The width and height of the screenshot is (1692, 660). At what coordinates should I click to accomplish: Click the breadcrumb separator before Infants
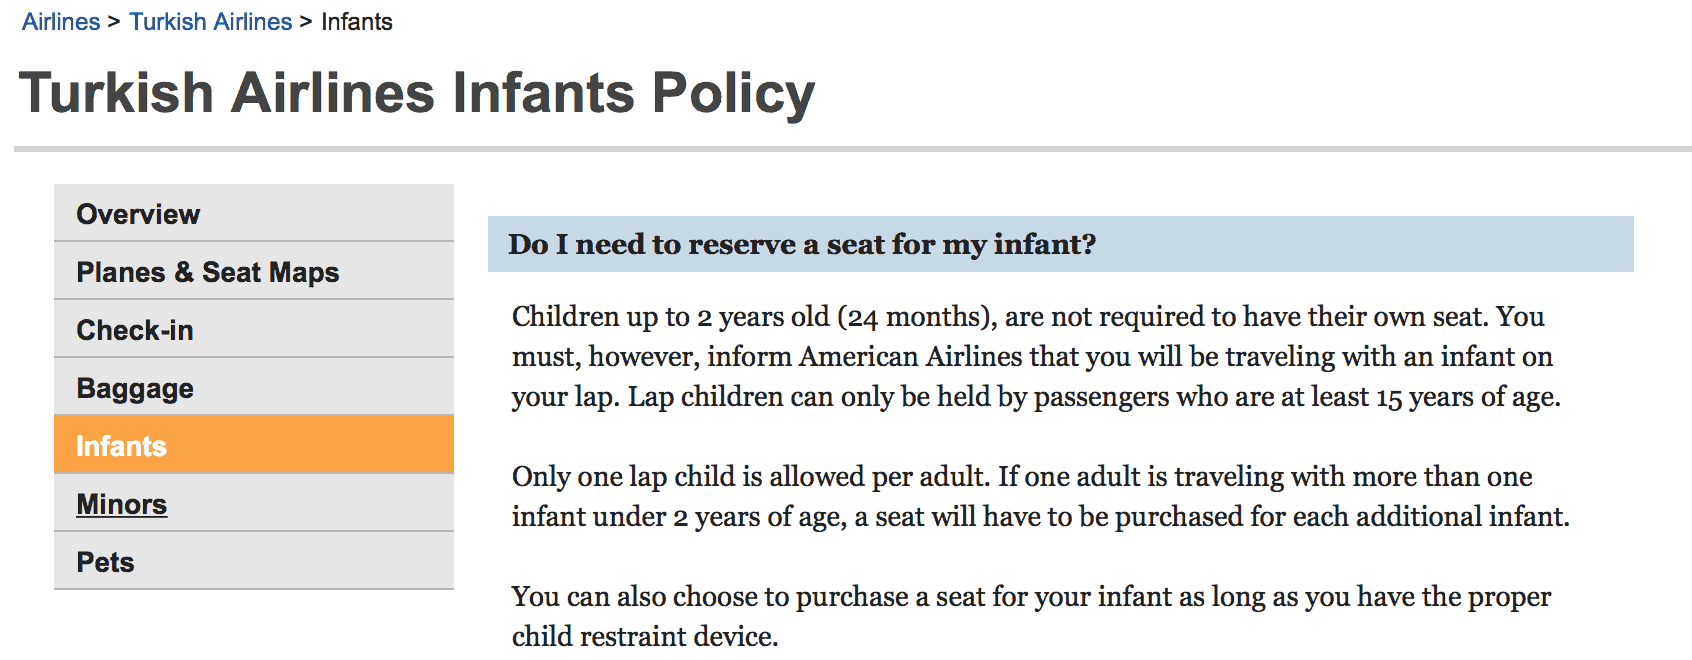(x=306, y=22)
